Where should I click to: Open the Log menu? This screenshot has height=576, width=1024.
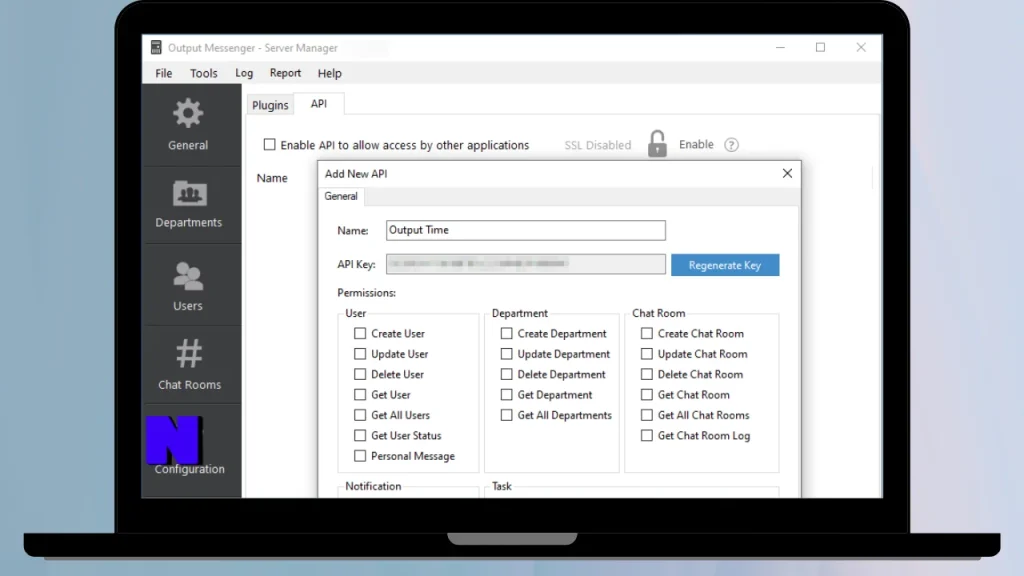[244, 73]
